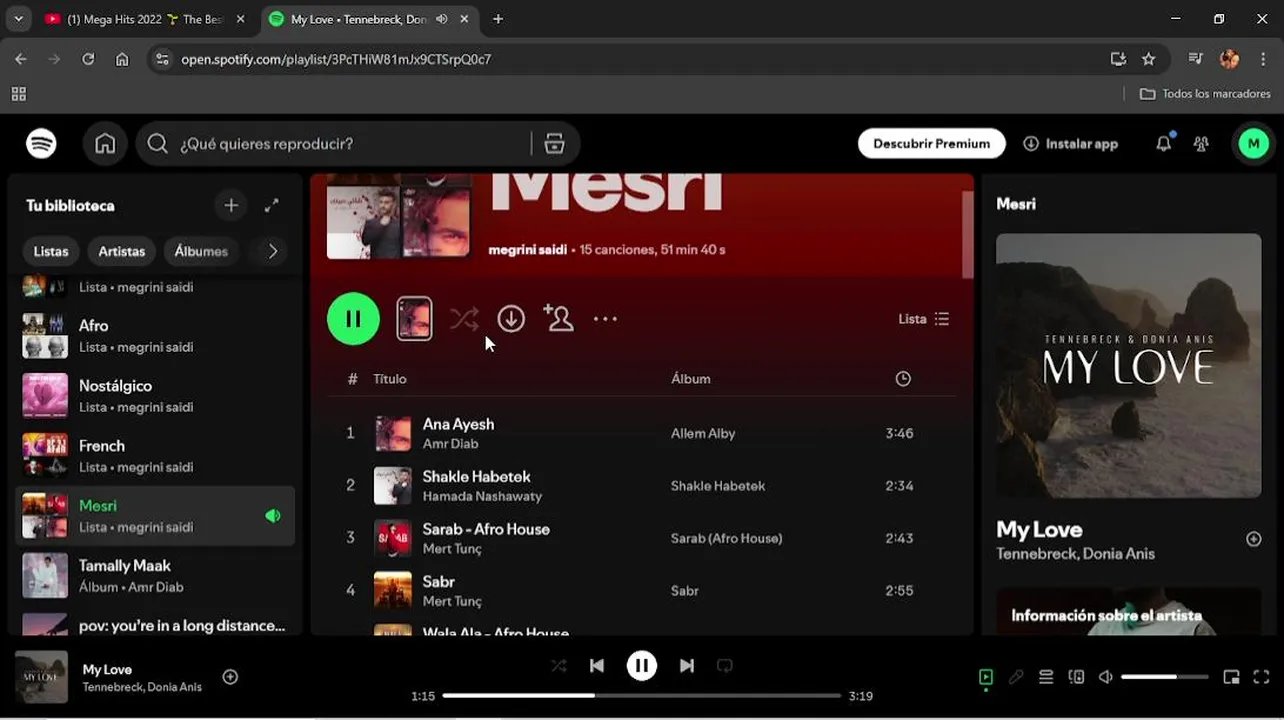Open the Tamally Maak album

click(x=155, y=576)
